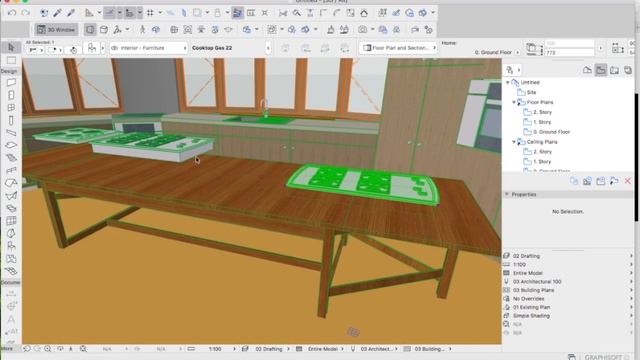
Task: Toggle grid snap icon
Action: [151, 13]
